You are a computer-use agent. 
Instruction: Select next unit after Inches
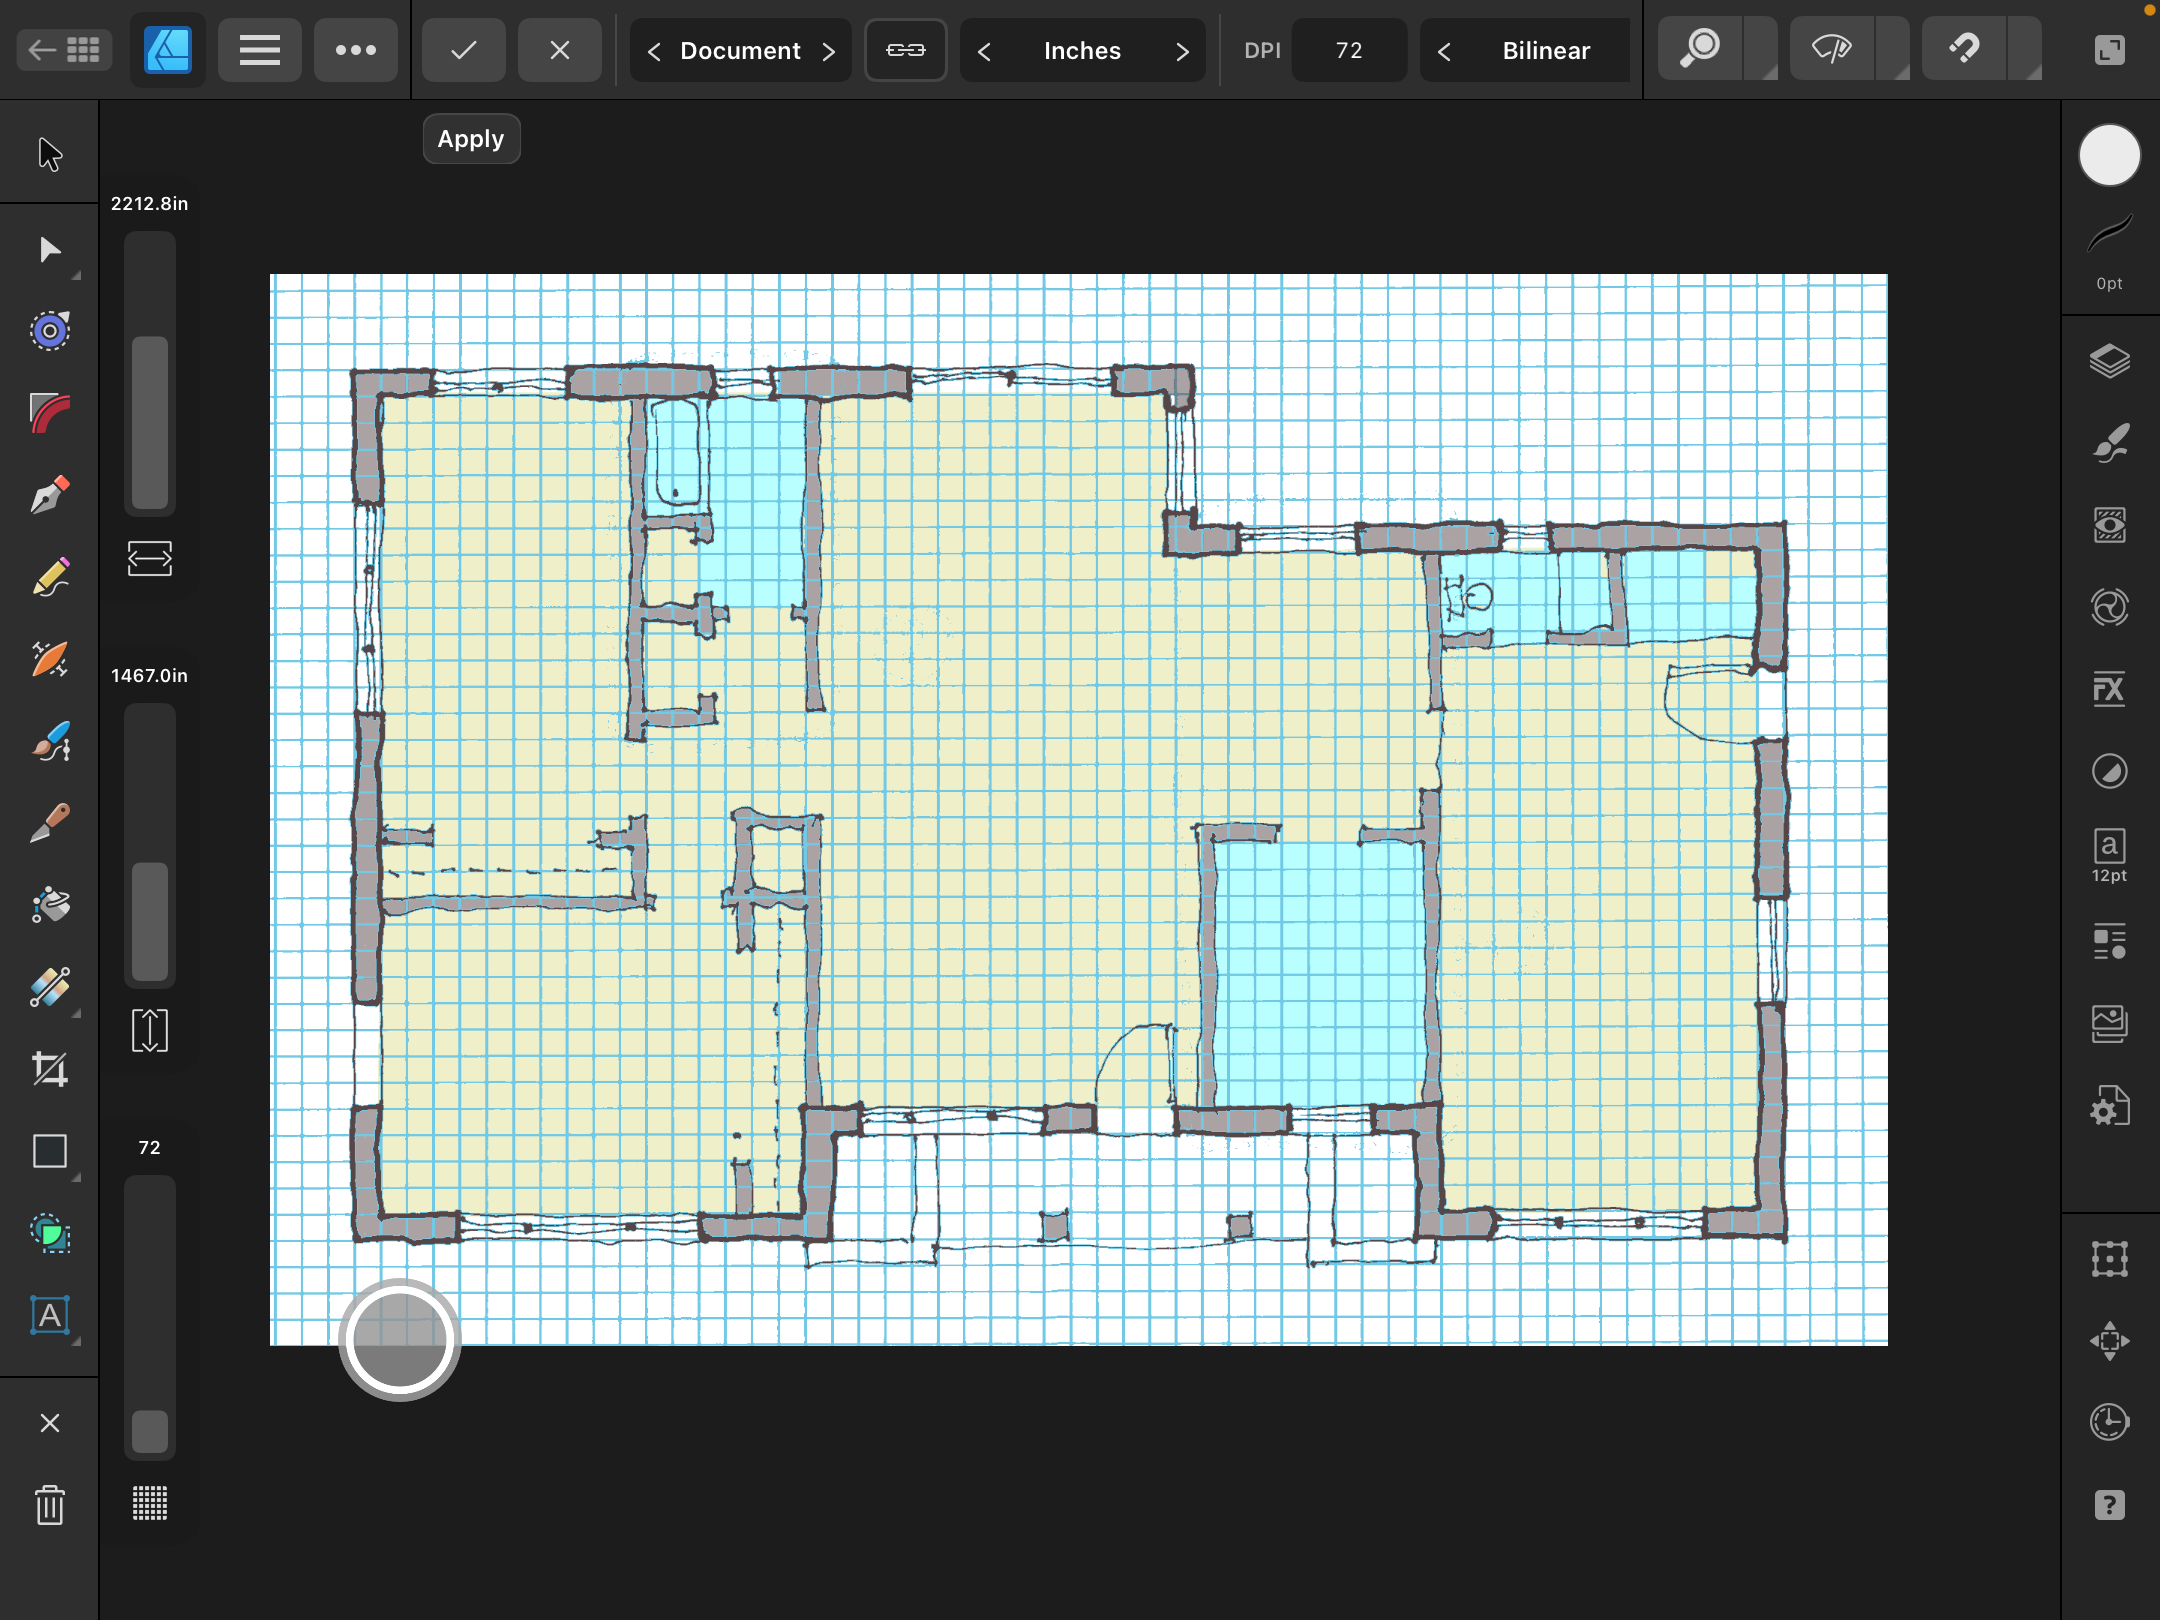pos(1182,51)
